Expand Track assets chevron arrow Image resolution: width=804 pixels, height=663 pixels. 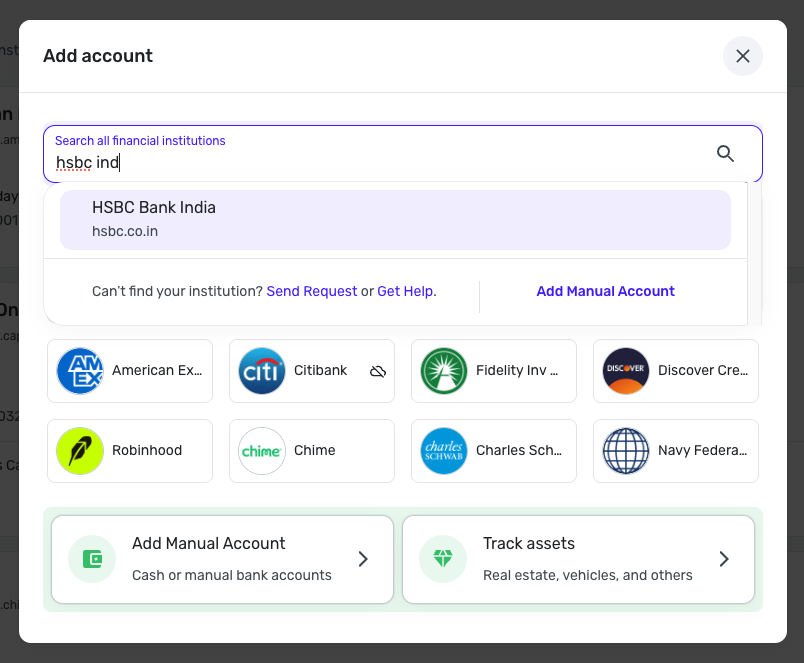pyautogui.click(x=723, y=559)
